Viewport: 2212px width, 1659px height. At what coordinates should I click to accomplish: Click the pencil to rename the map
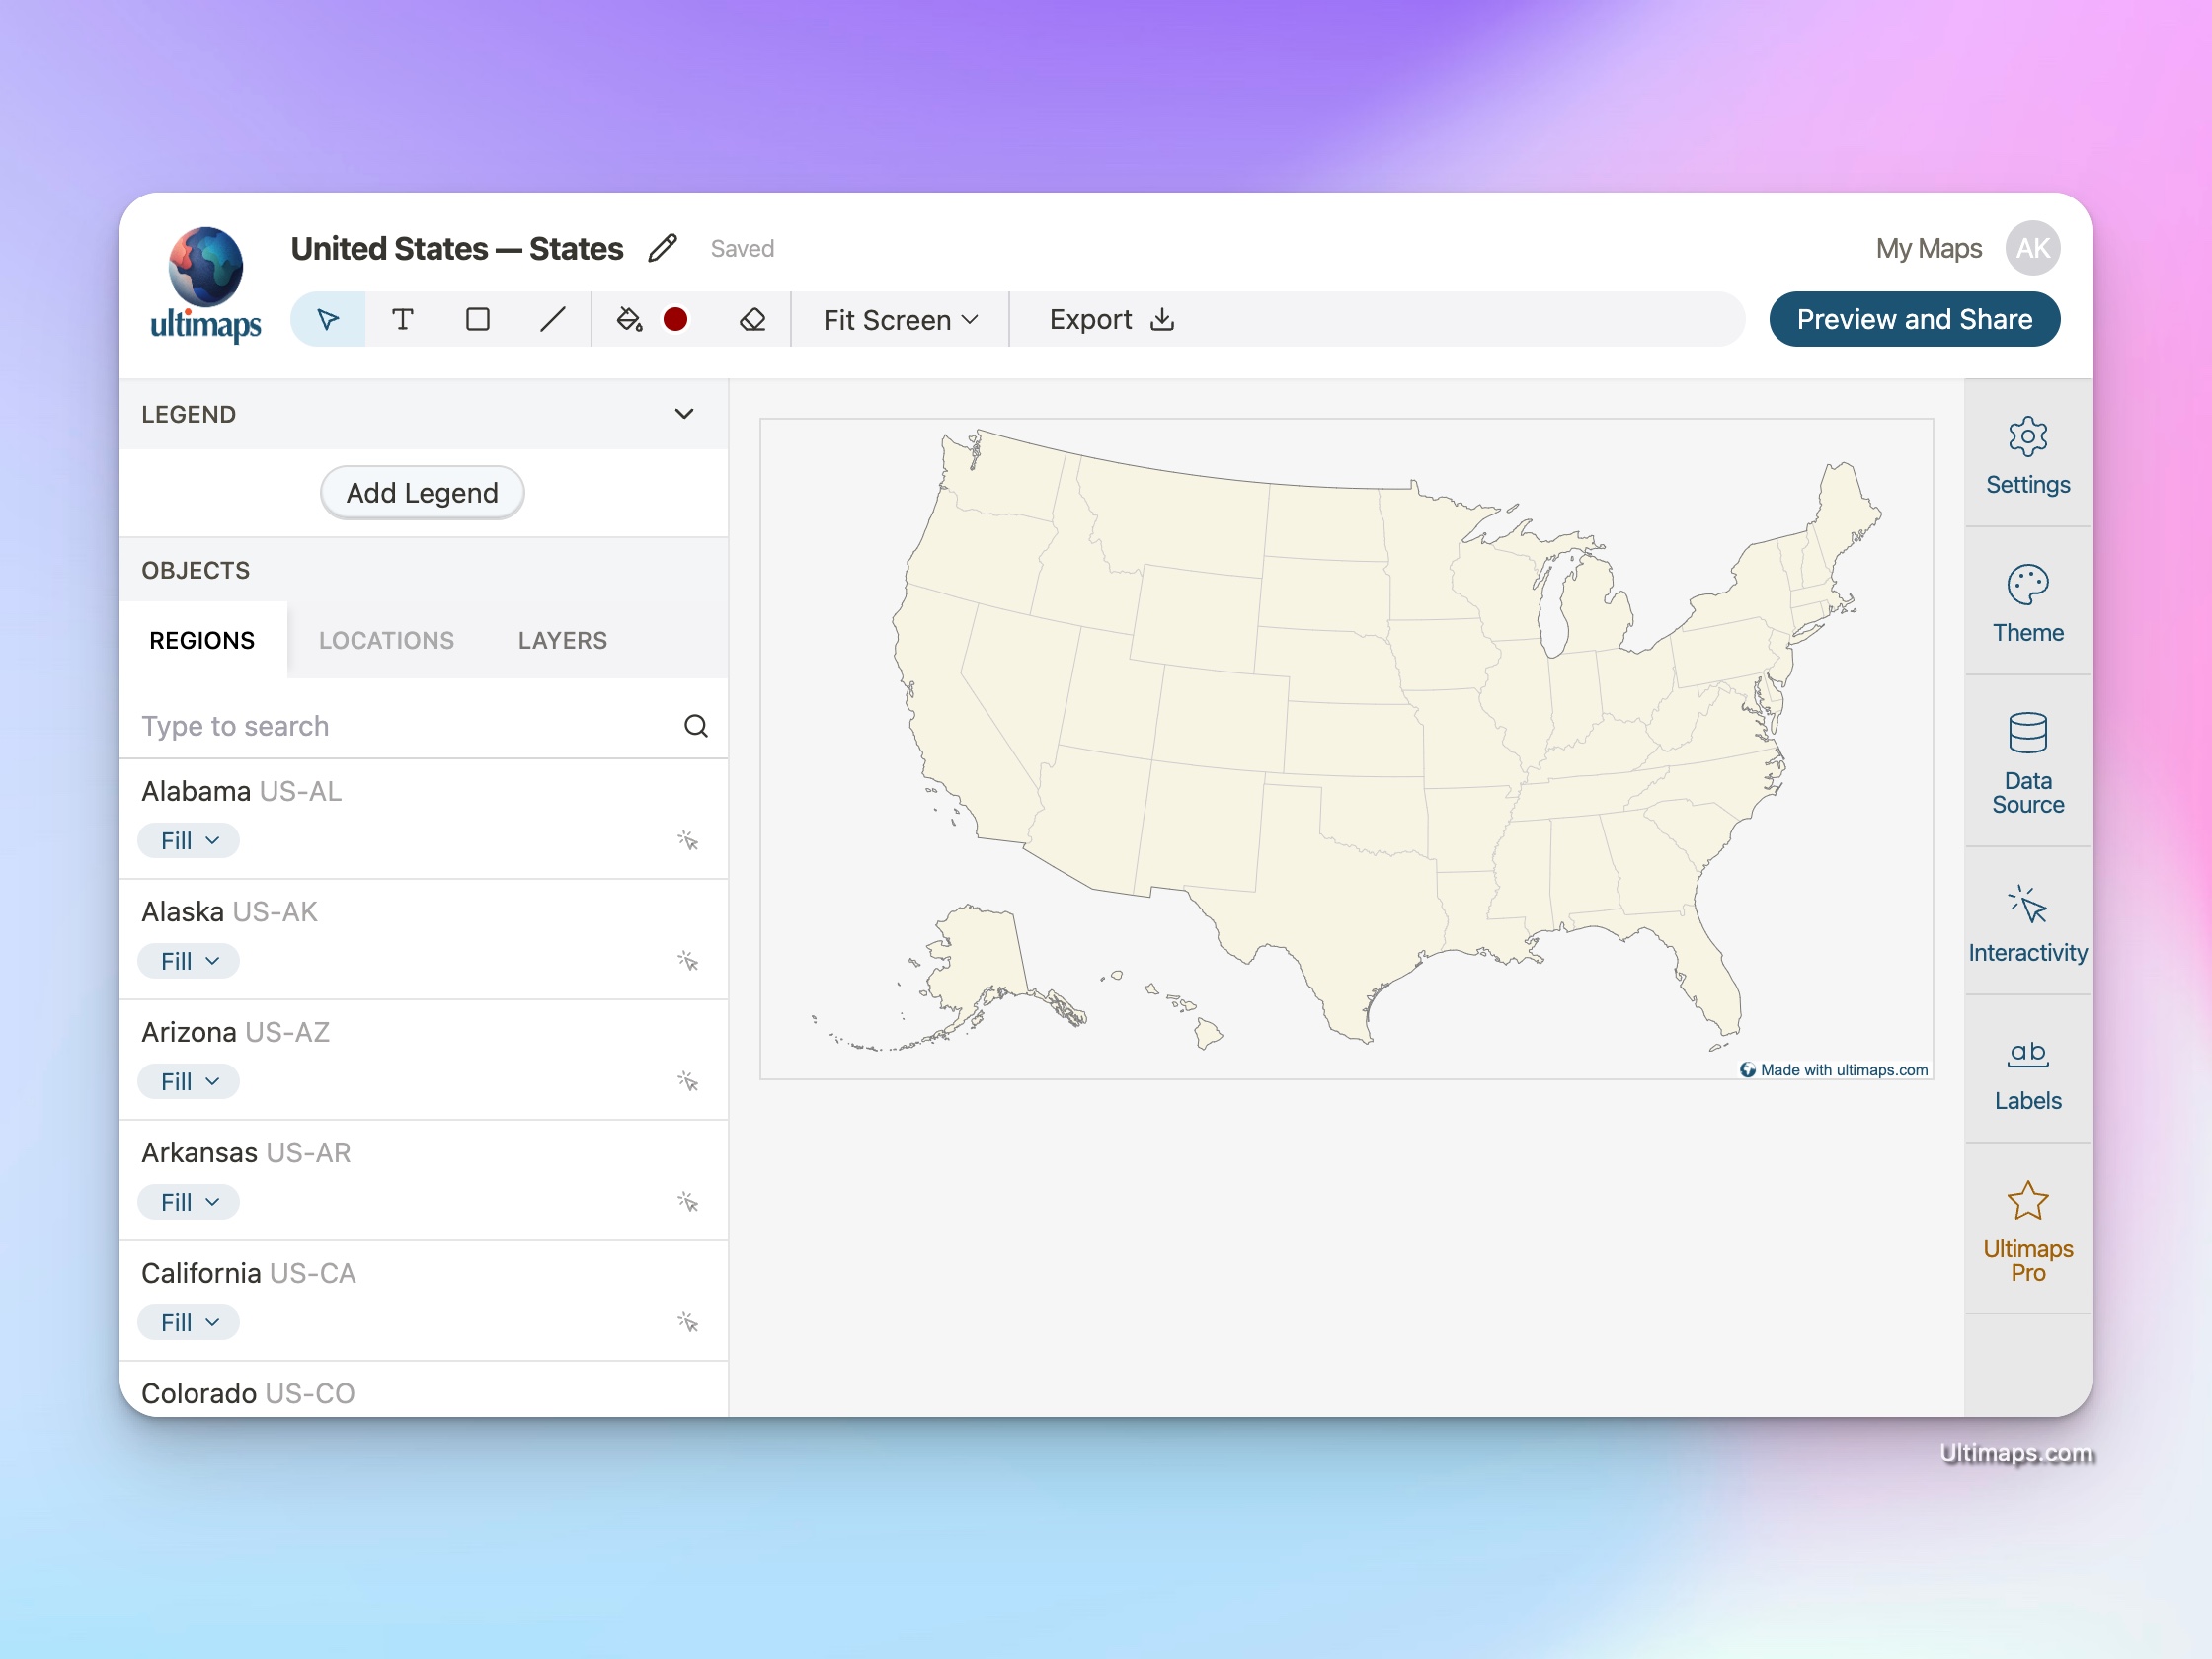663,247
